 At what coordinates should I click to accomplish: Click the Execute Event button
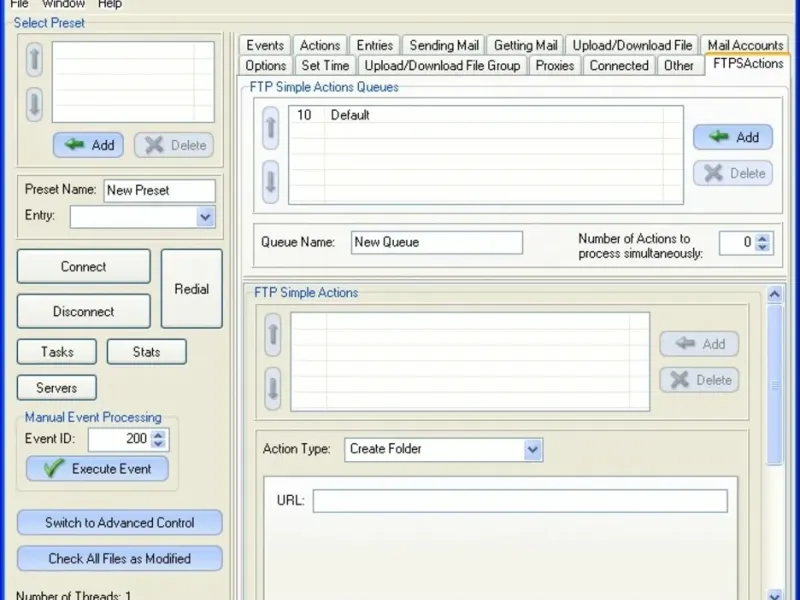pyautogui.click(x=97, y=468)
